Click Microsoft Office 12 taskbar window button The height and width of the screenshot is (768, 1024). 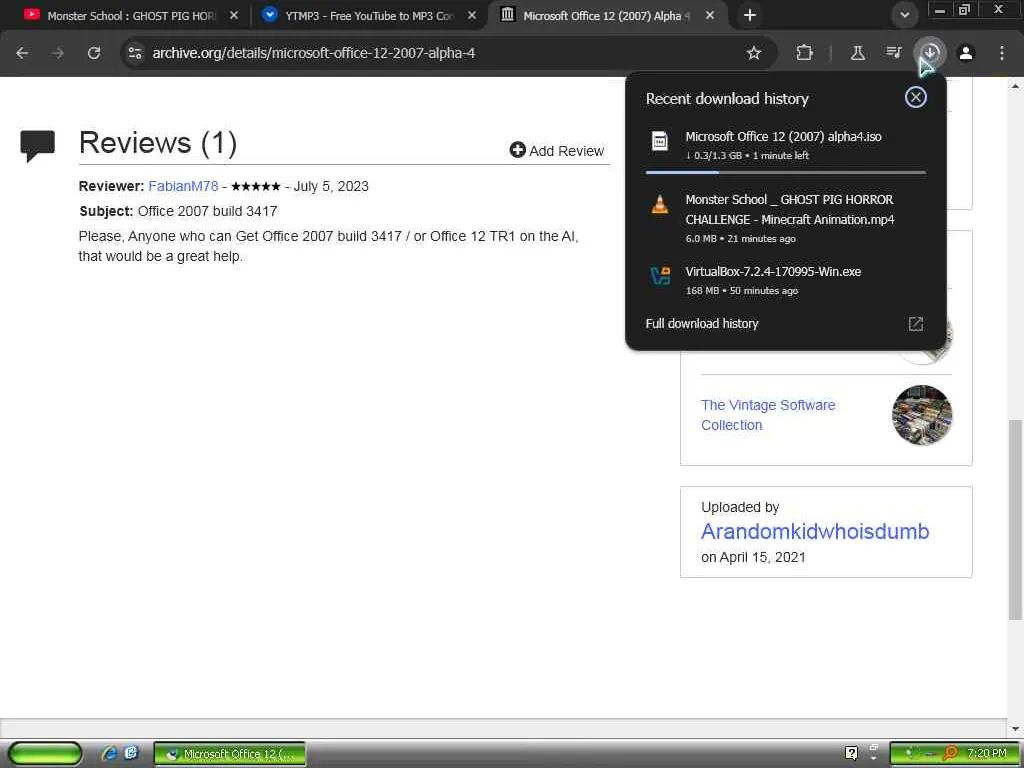click(230, 754)
